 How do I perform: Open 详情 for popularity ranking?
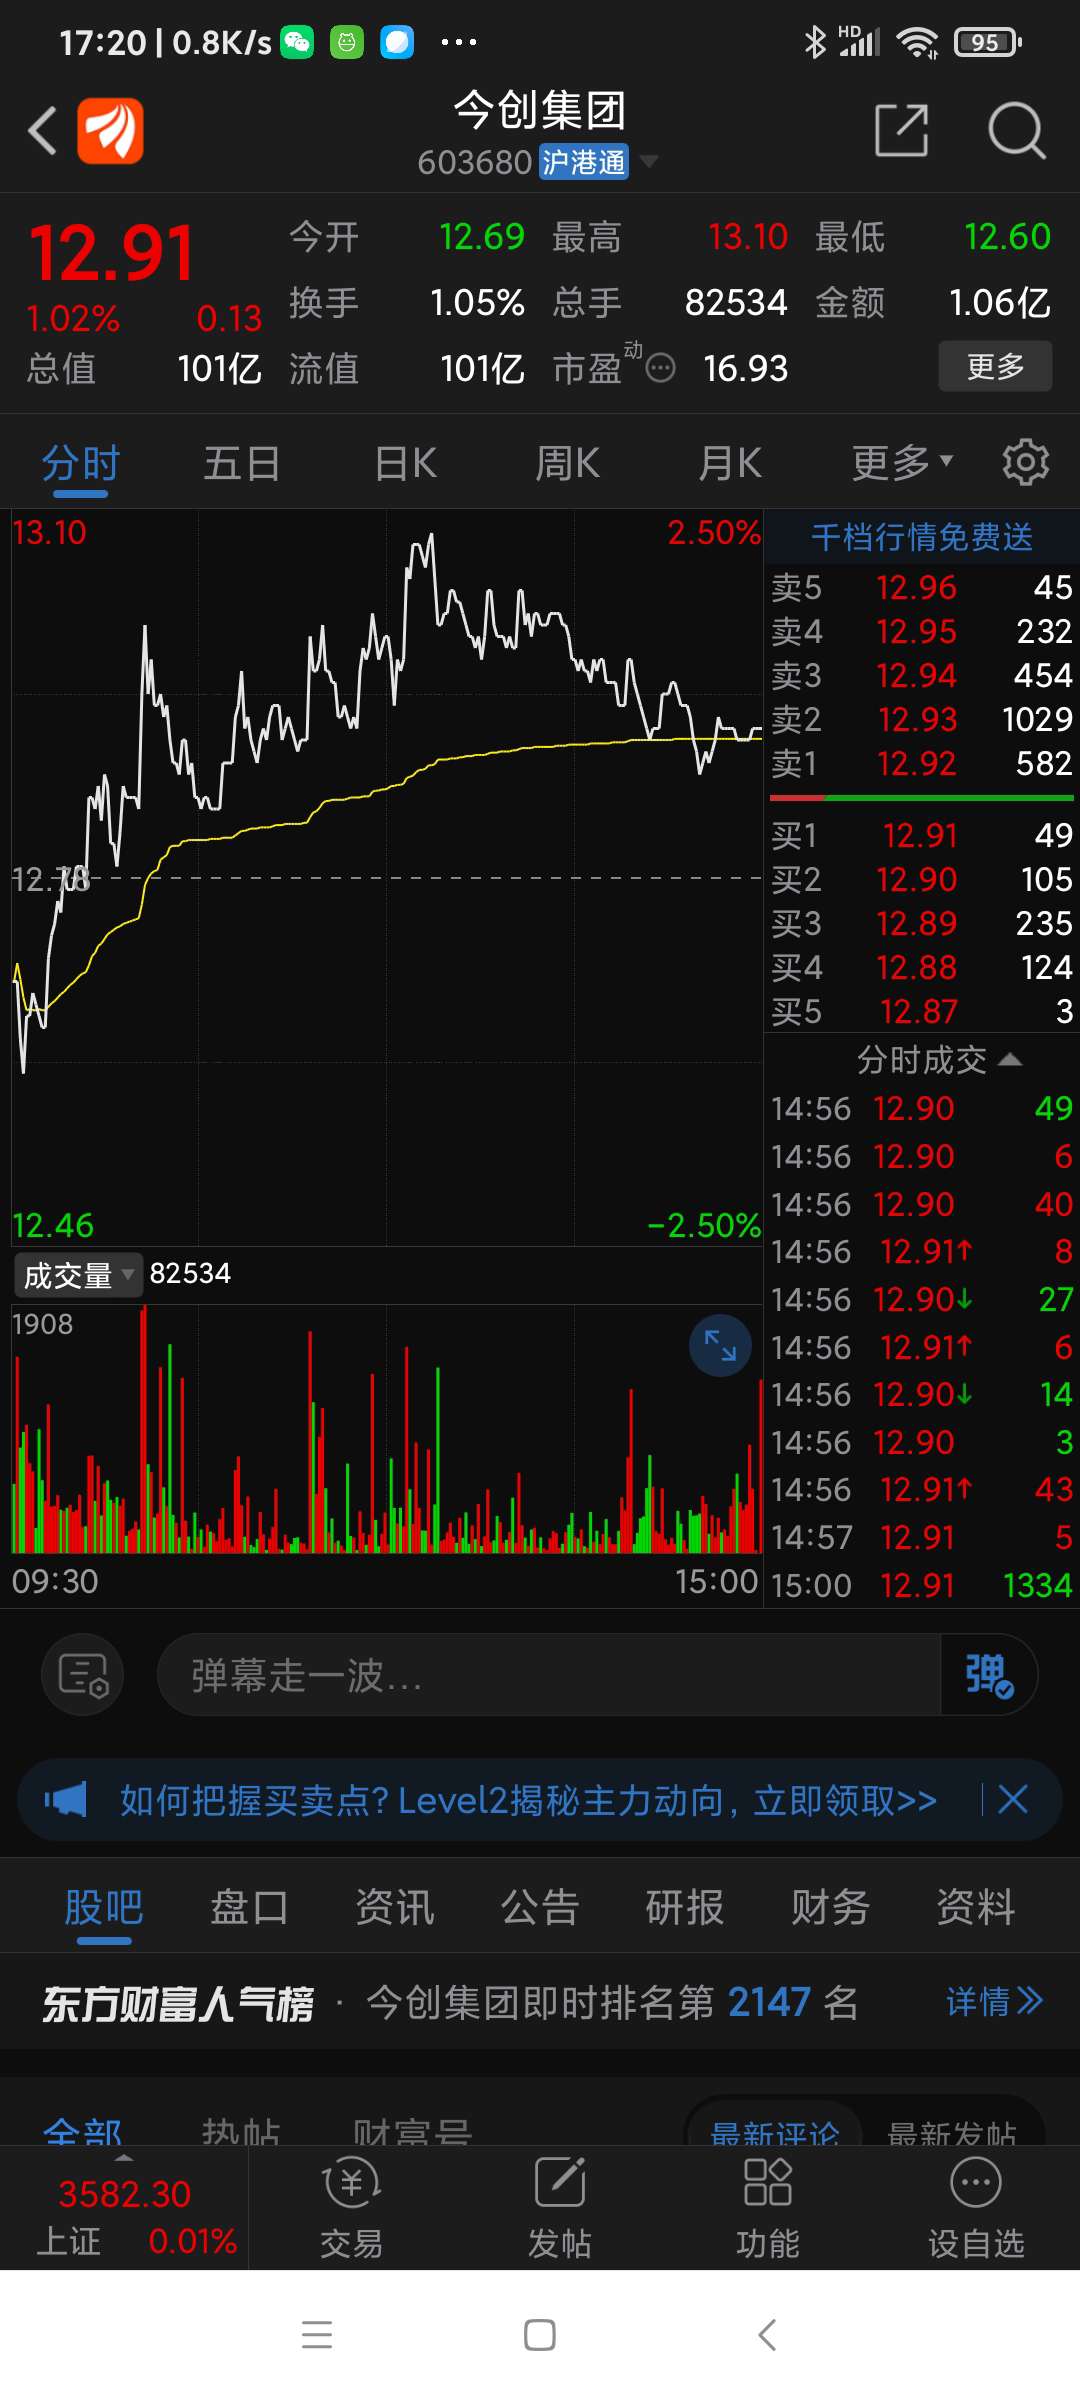994,2002
